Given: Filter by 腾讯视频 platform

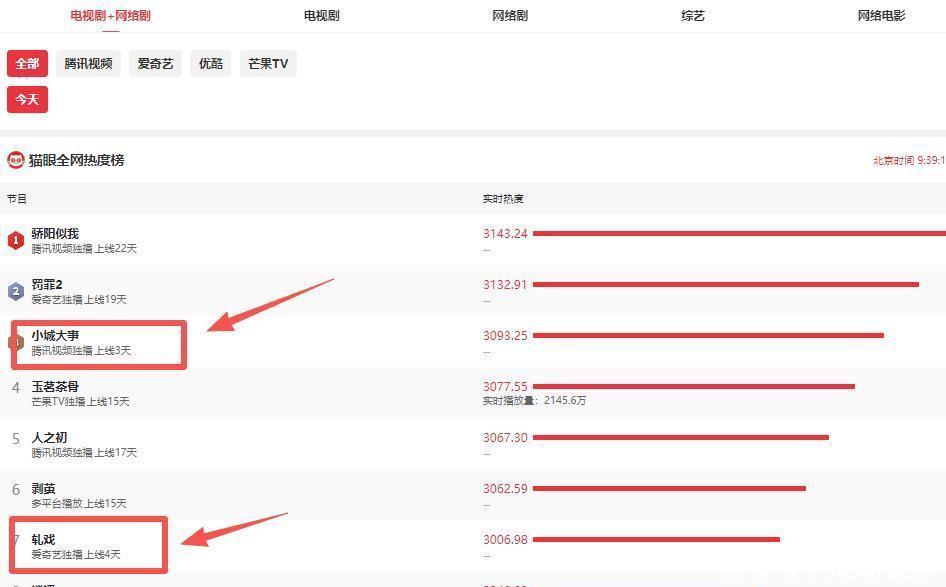Looking at the screenshot, I should coord(88,64).
